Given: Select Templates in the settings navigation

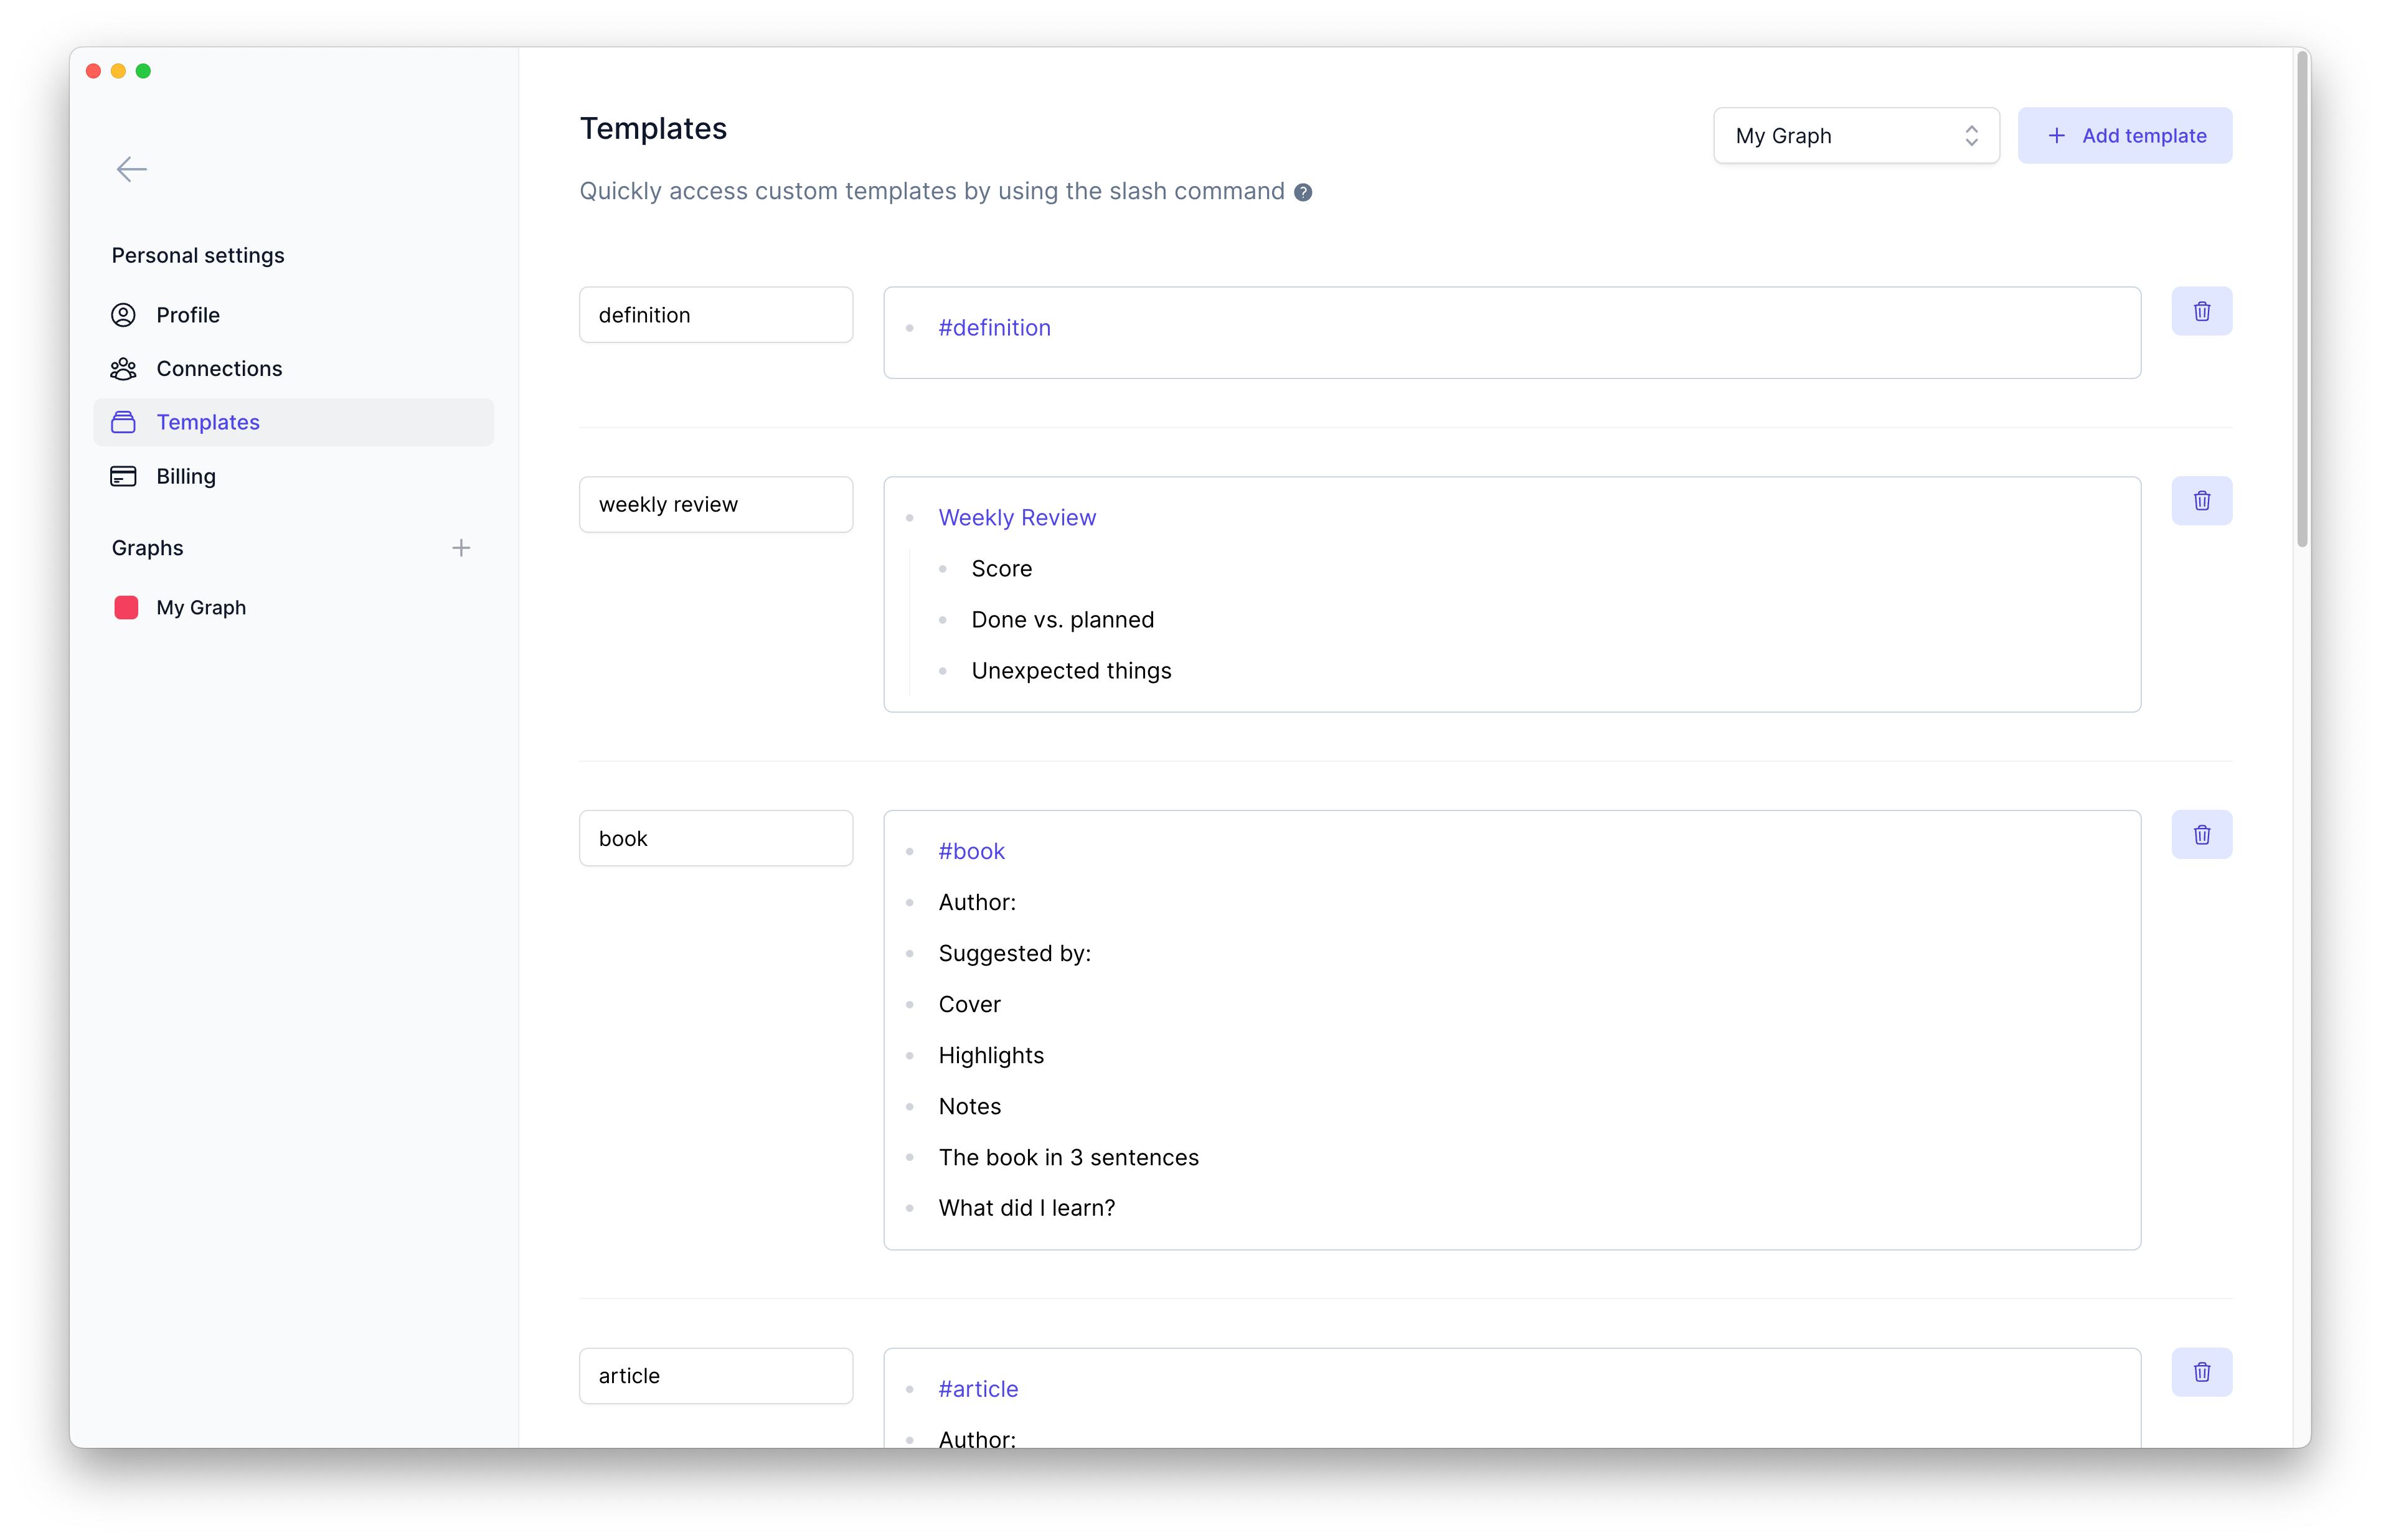Looking at the screenshot, I should 208,422.
